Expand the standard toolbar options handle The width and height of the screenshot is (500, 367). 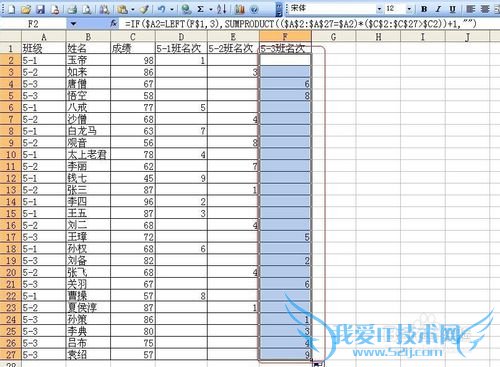click(279, 9)
